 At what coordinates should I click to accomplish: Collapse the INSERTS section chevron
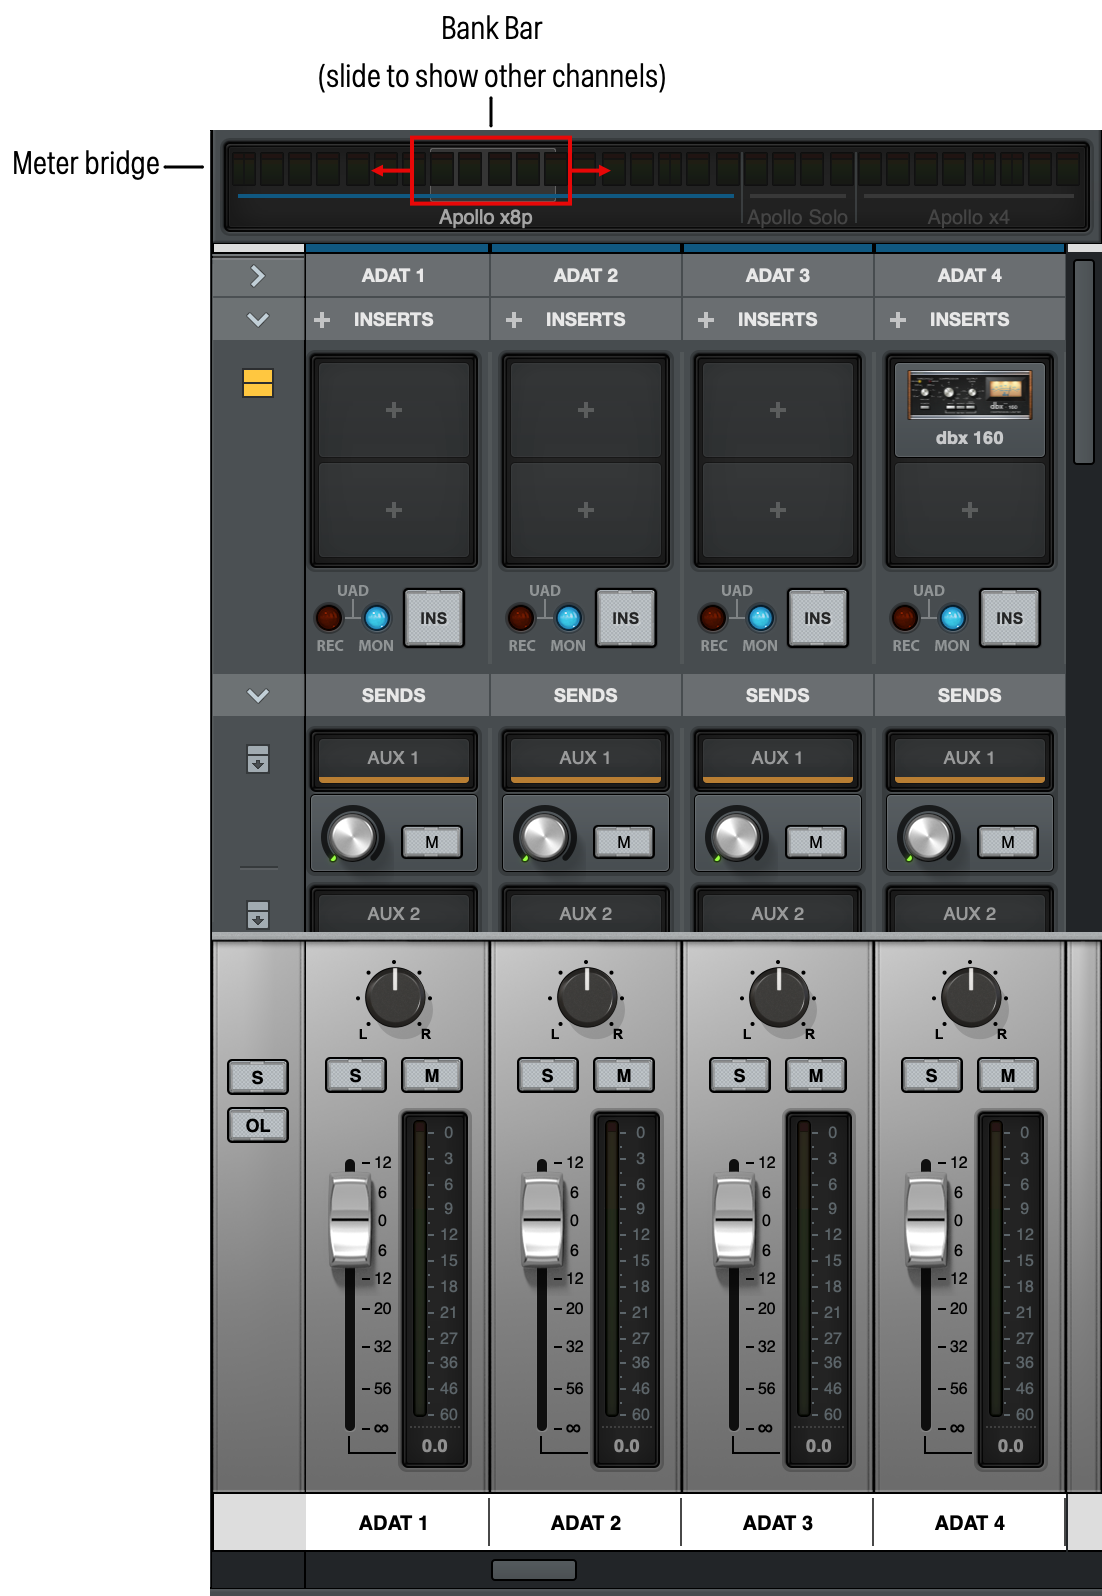coord(258,320)
